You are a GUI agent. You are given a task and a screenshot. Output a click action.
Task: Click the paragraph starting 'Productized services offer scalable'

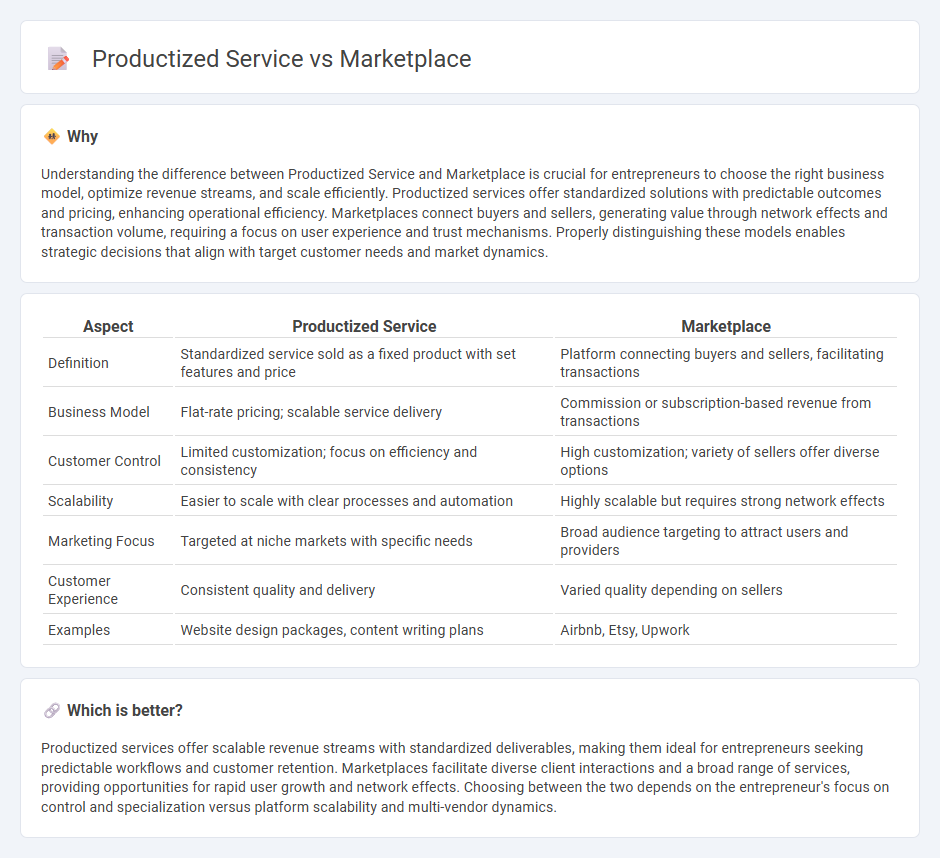pos(465,778)
